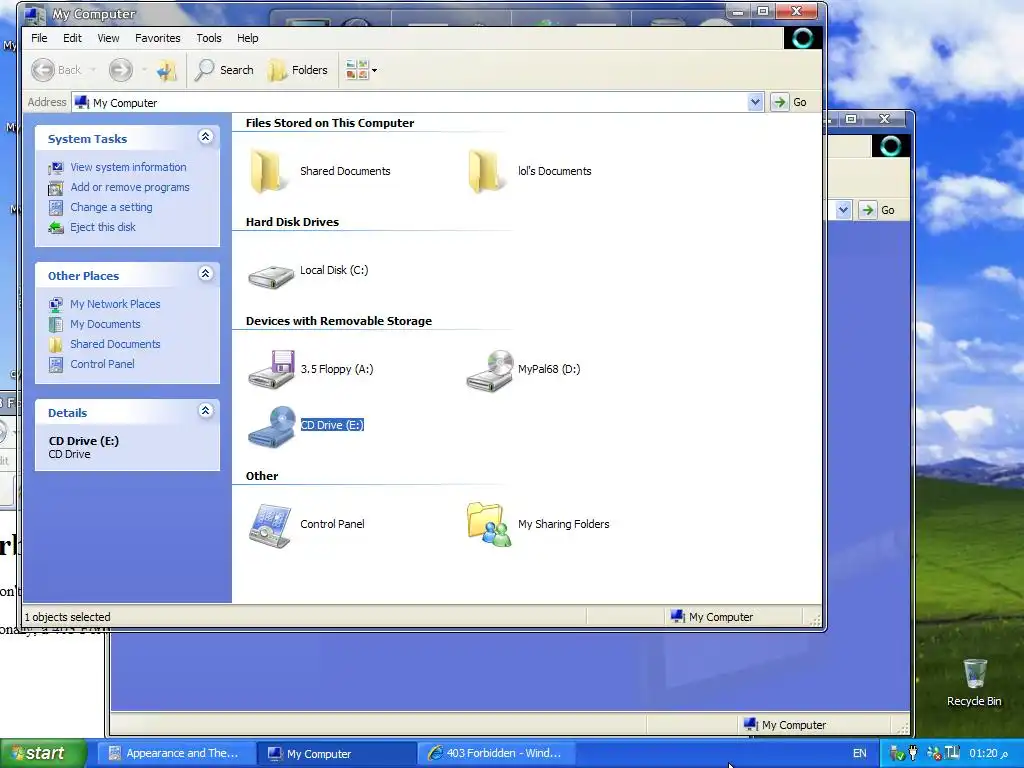The height and width of the screenshot is (768, 1024).
Task: Click the Back arrow toolbar button
Action: tap(56, 70)
